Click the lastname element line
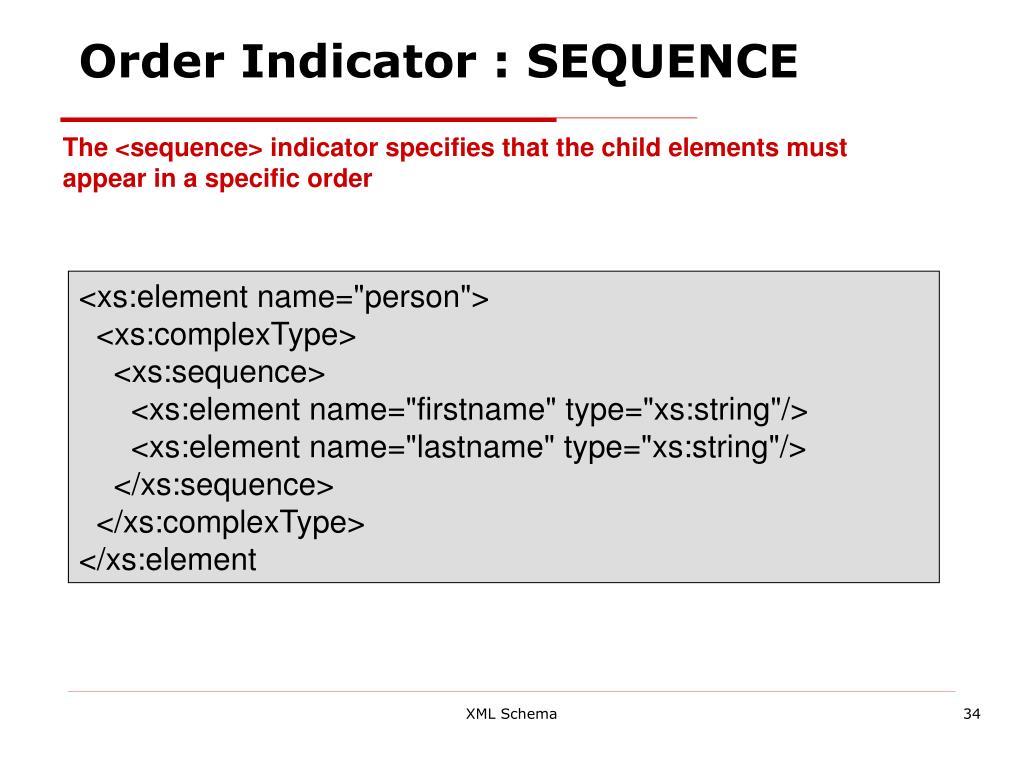 point(468,448)
